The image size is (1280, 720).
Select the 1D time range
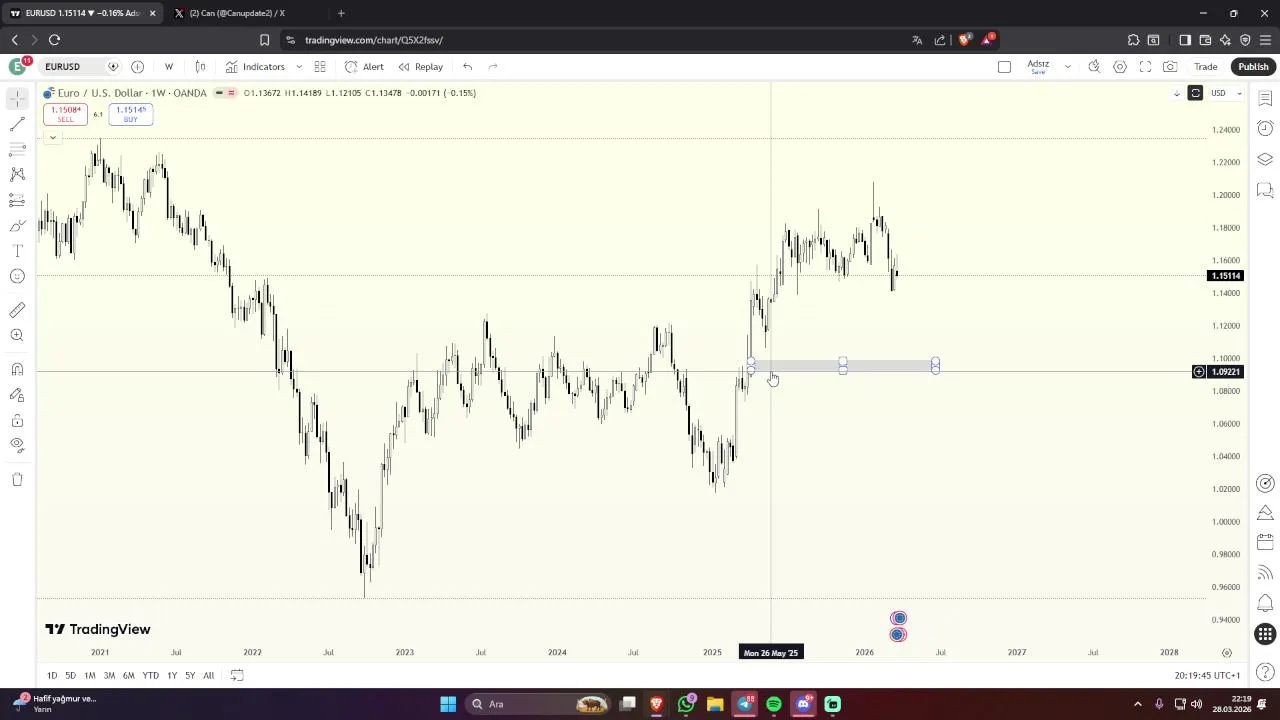[x=52, y=675]
